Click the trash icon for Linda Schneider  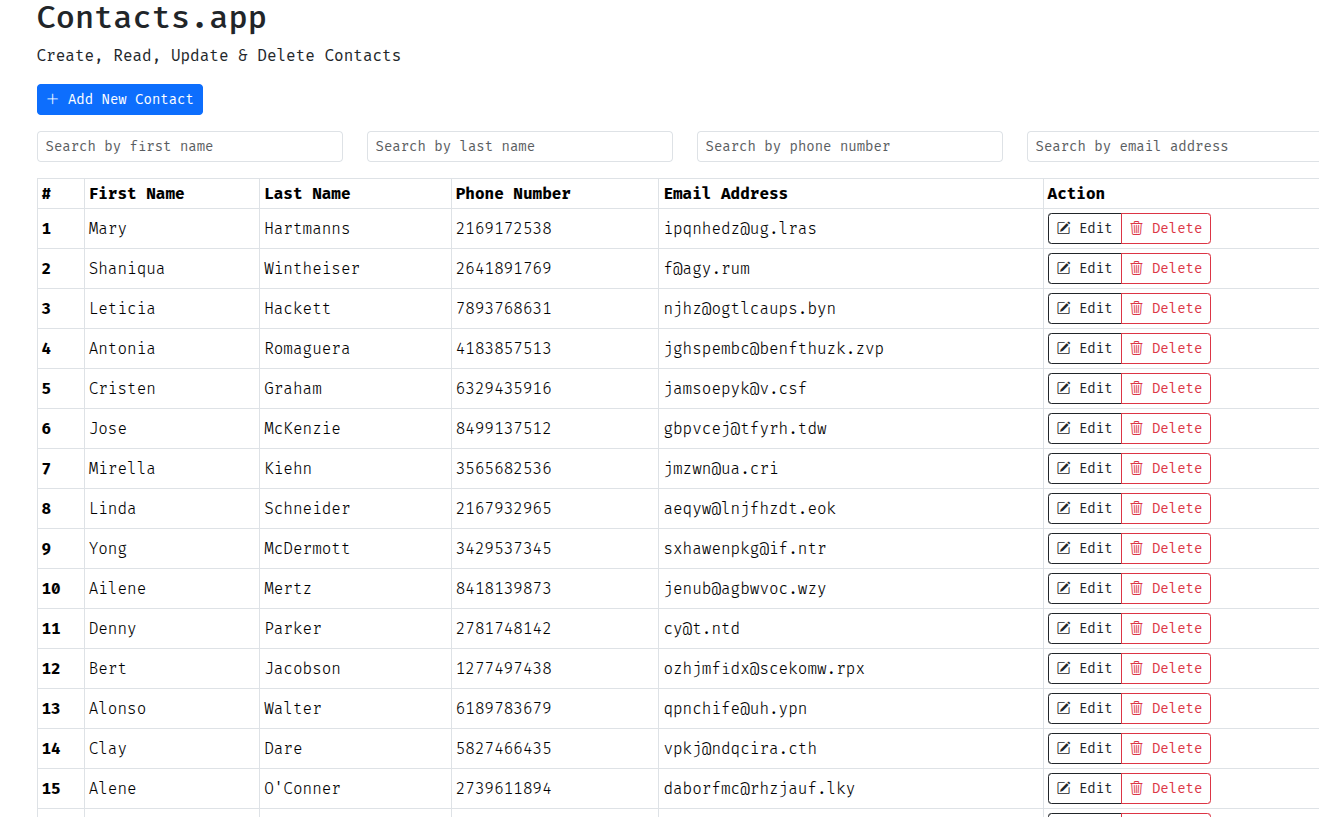pos(1136,508)
